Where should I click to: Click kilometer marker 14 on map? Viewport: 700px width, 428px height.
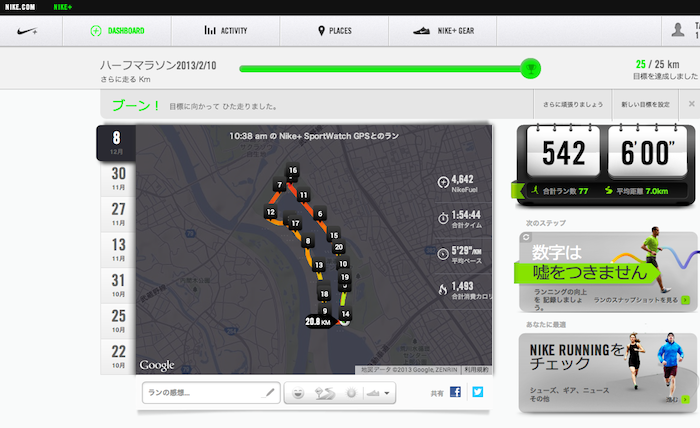tap(346, 314)
